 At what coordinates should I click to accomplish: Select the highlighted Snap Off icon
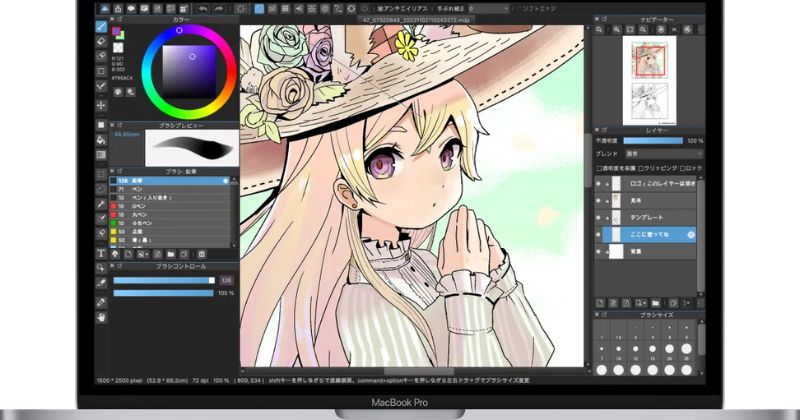click(x=259, y=9)
